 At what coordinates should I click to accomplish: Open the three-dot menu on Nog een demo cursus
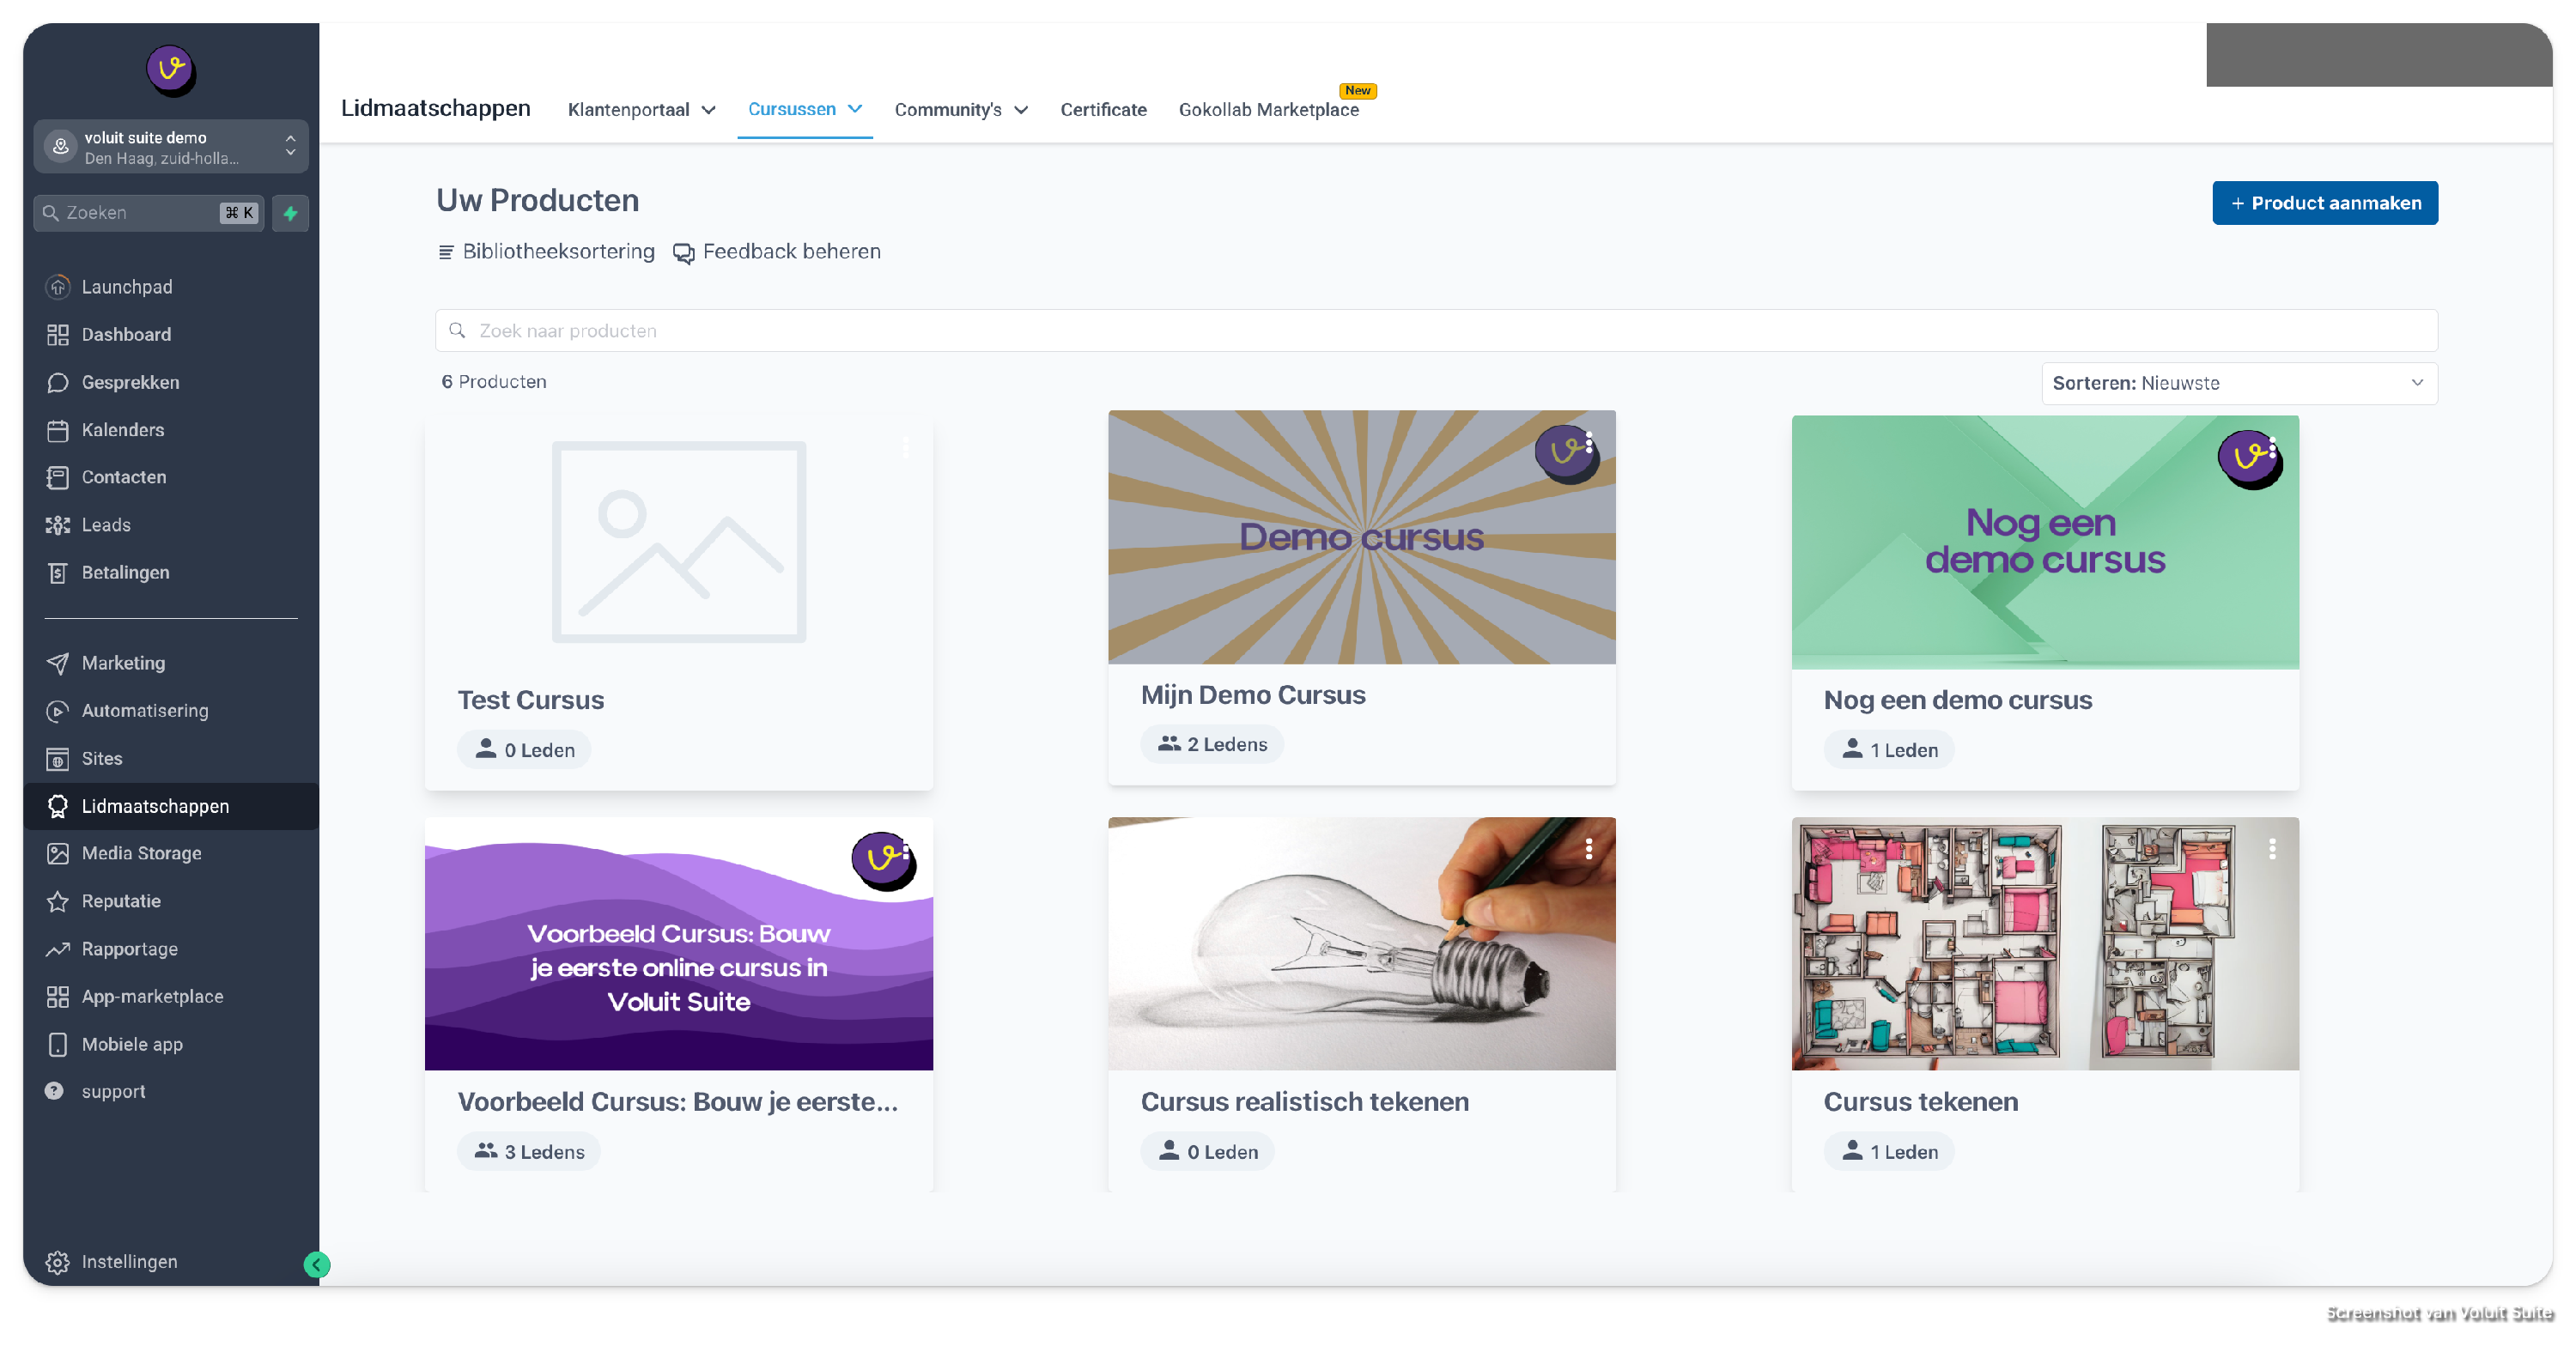coord(2272,447)
